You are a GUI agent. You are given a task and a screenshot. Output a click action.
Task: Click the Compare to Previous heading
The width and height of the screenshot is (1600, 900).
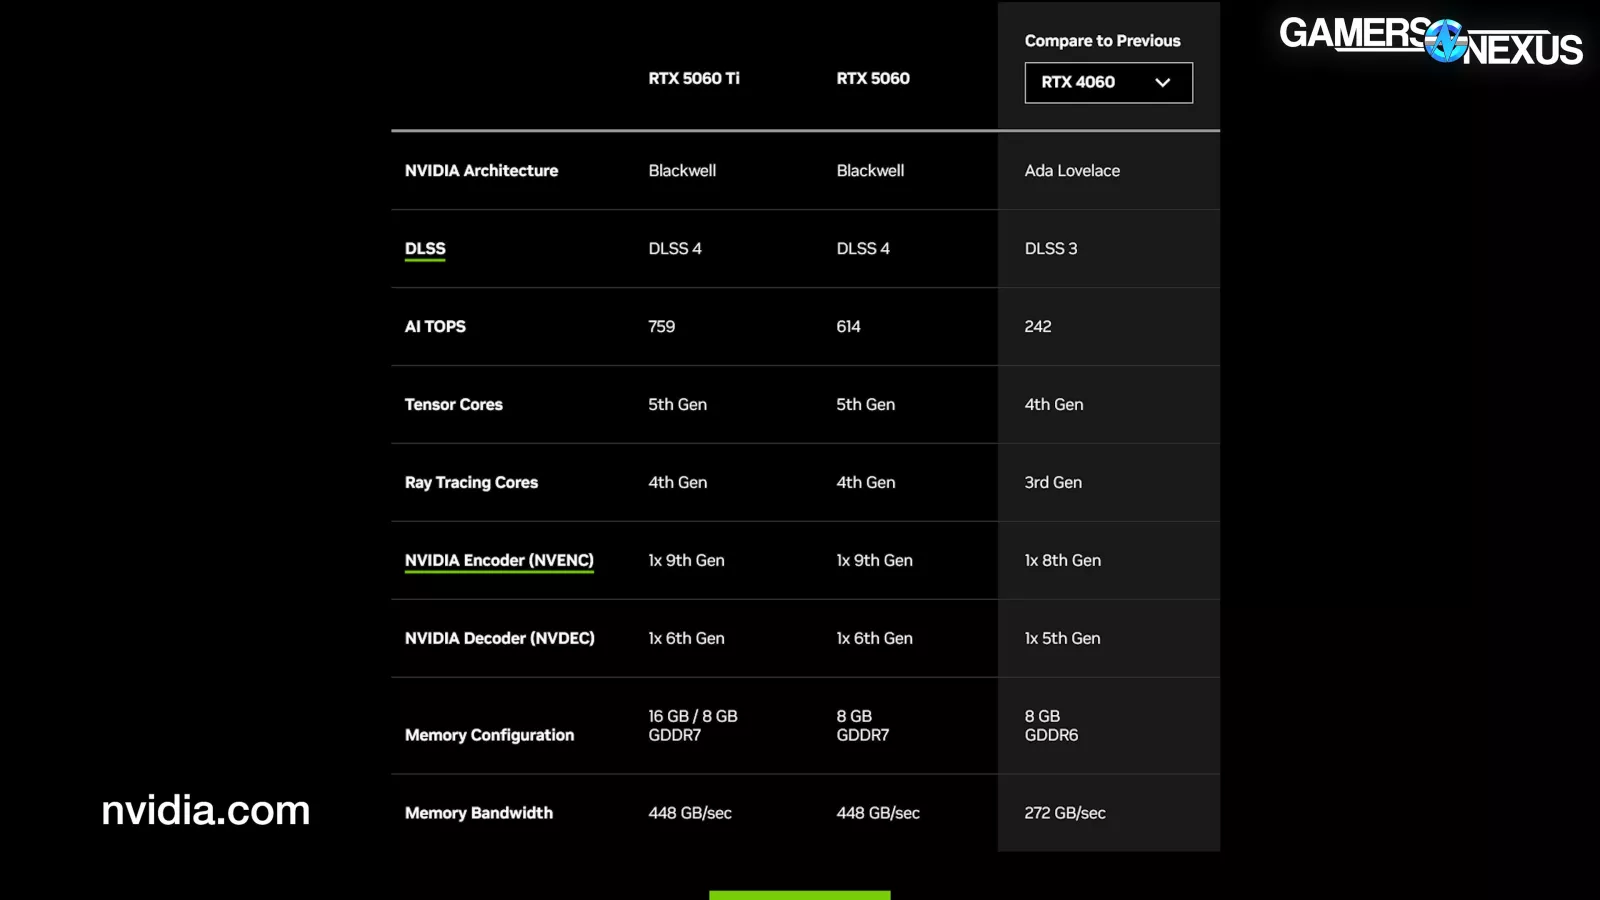coord(1102,41)
